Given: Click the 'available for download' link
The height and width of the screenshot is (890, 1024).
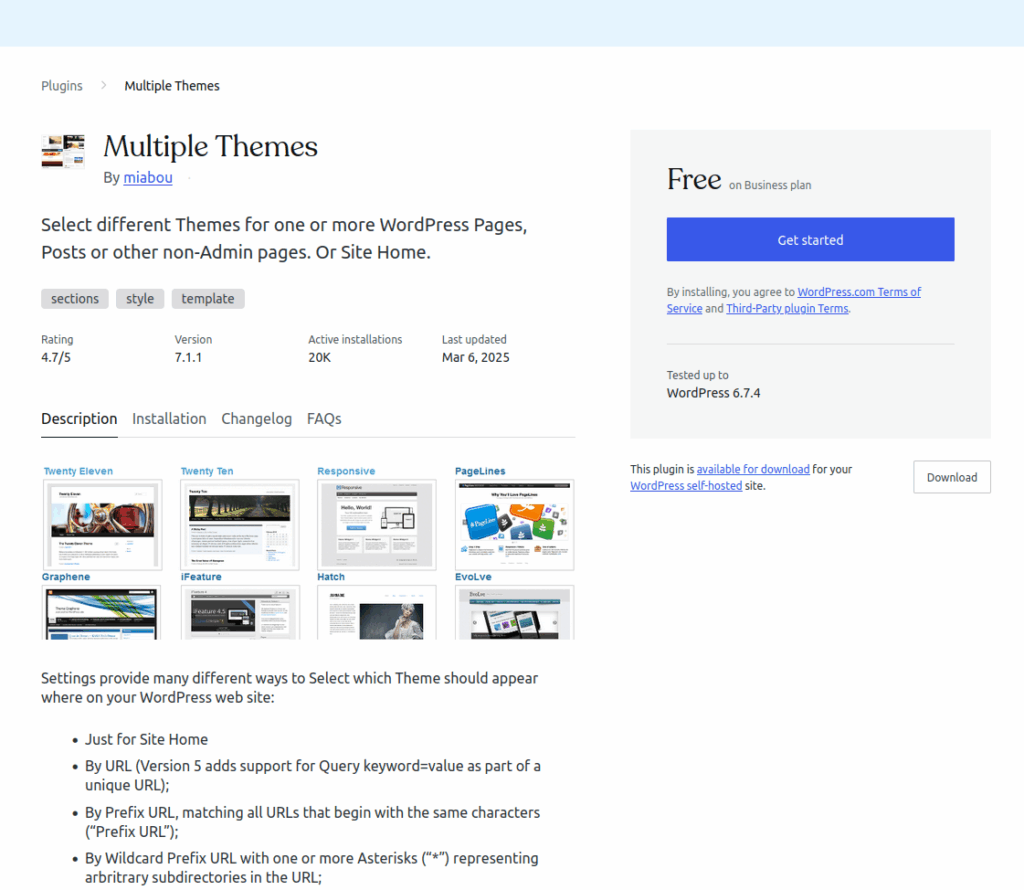Looking at the screenshot, I should 753,469.
